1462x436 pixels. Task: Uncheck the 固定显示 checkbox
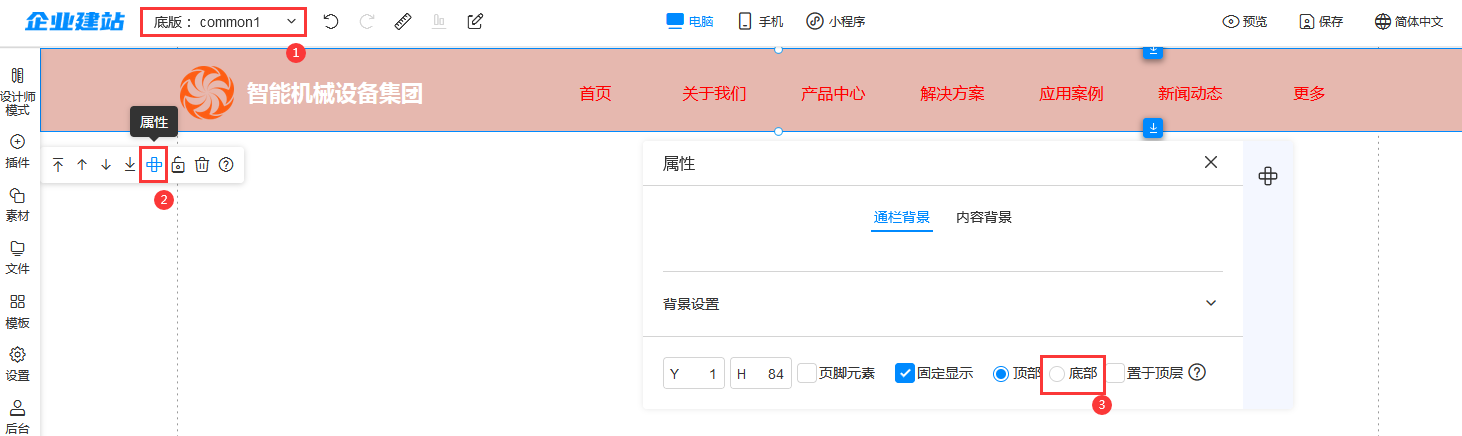904,373
